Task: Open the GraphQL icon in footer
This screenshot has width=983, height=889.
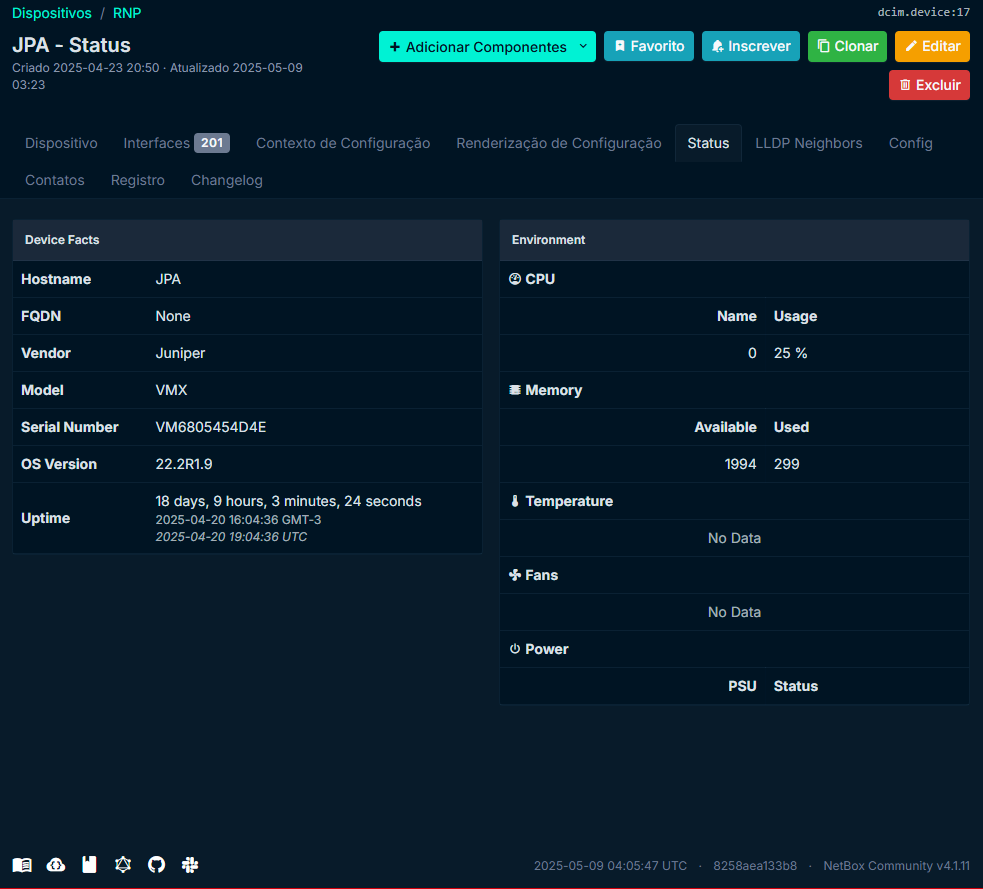Action: pos(123,865)
